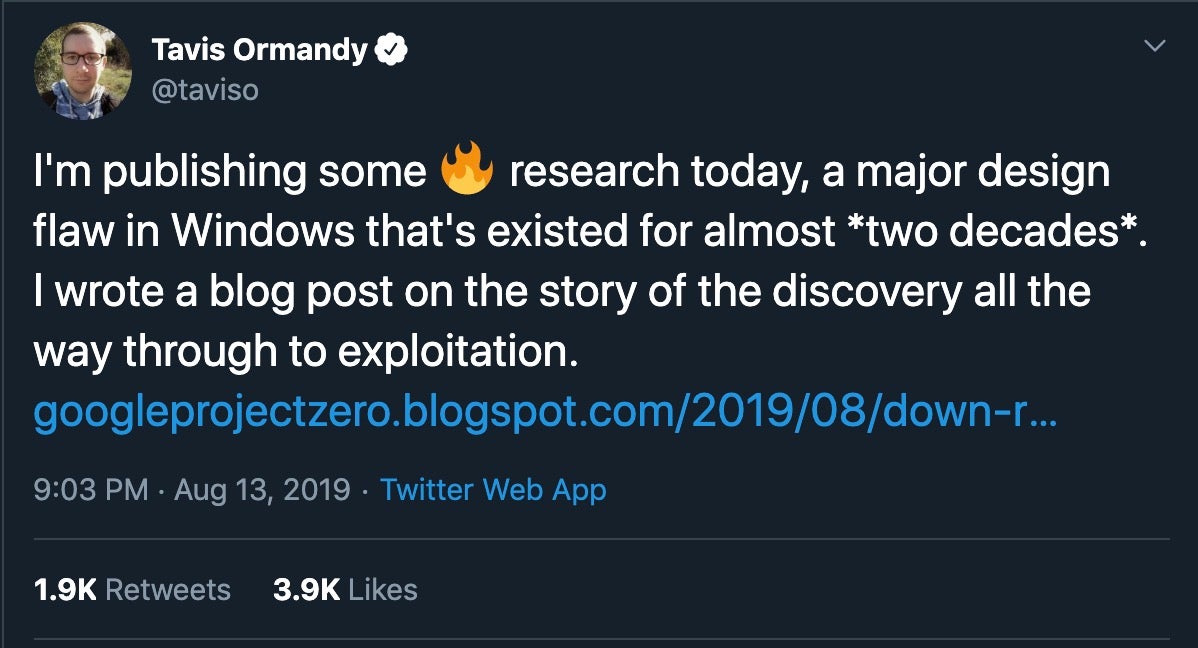This screenshot has height=648, width=1198.
Task: Click the Tavis Ormandy display name
Action: point(259,50)
